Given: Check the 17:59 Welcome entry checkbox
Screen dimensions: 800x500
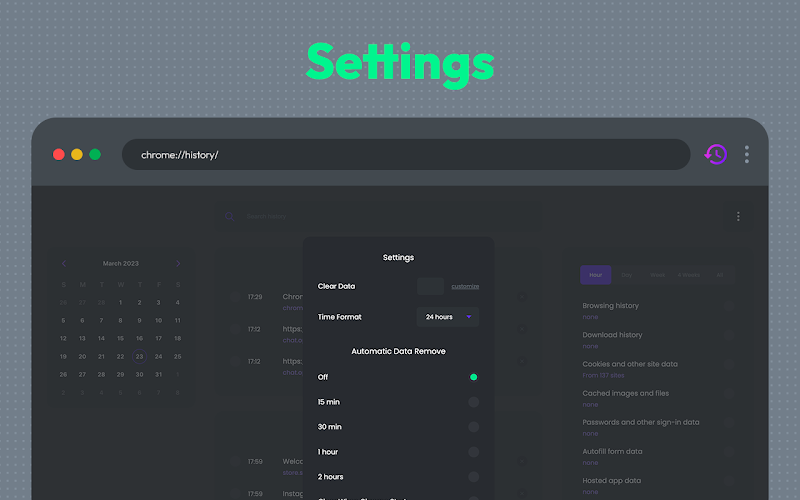Looking at the screenshot, I should pos(235,461).
